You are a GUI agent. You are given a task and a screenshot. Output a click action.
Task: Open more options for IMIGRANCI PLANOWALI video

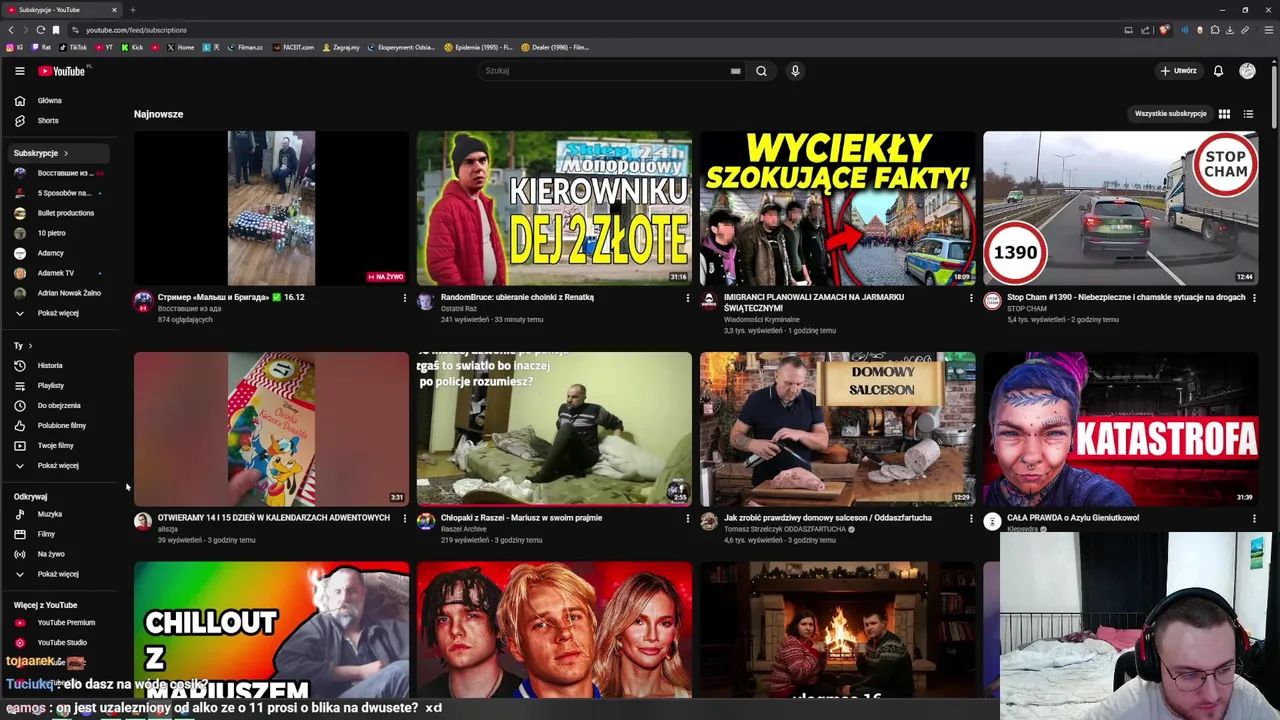click(x=970, y=298)
